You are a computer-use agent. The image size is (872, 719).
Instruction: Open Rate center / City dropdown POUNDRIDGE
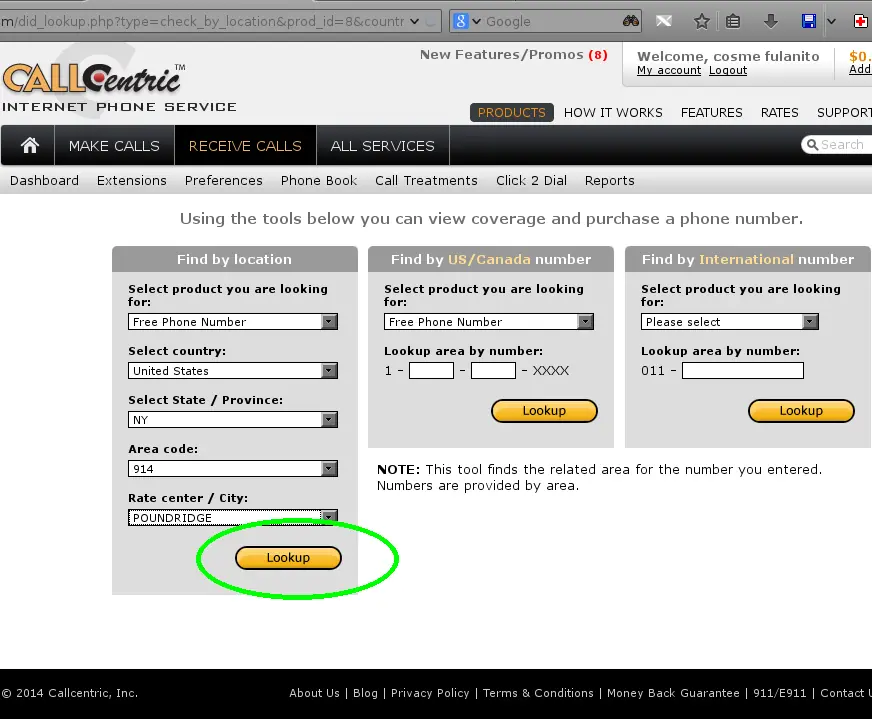233,517
